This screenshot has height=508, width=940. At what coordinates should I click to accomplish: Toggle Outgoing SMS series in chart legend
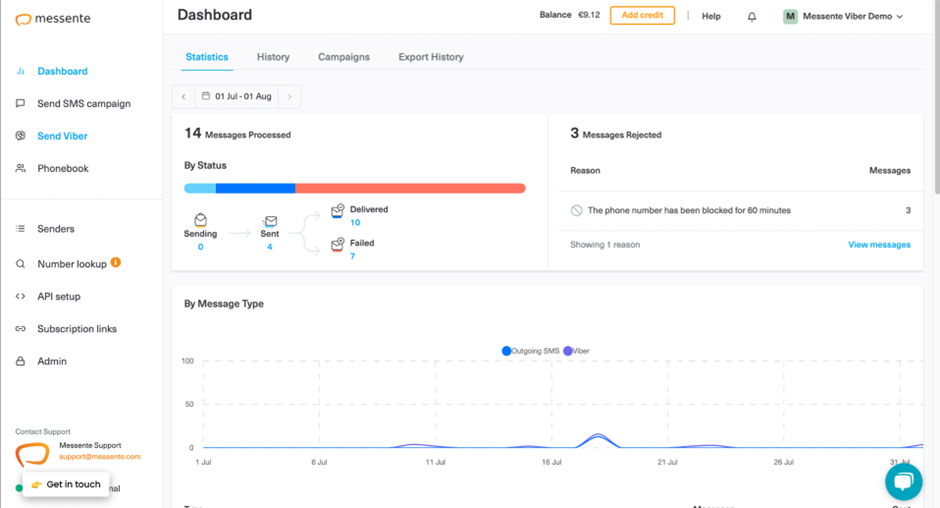click(x=531, y=351)
